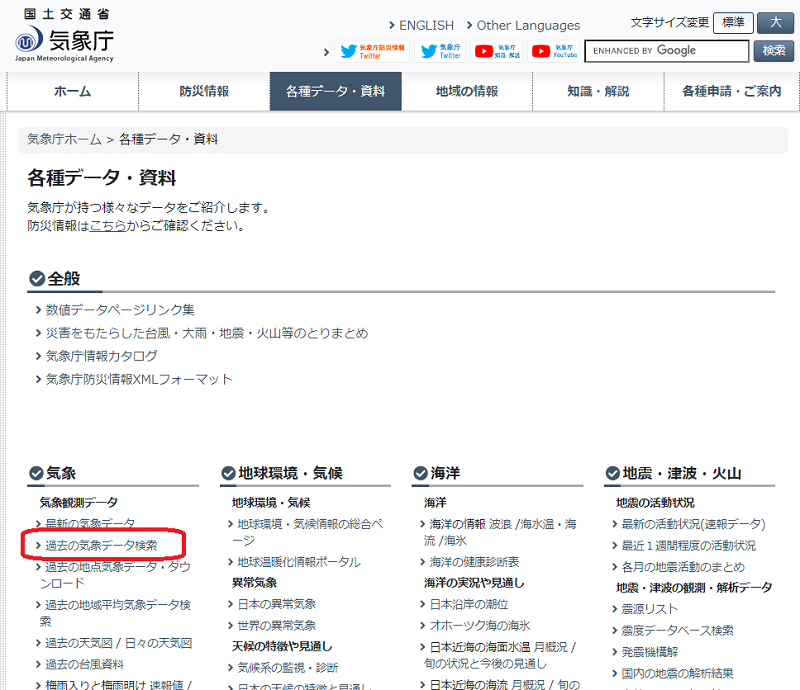This screenshot has width=800, height=690.
Task: Click the checkmark icon beside 海洋 heading
Action: pos(421,473)
